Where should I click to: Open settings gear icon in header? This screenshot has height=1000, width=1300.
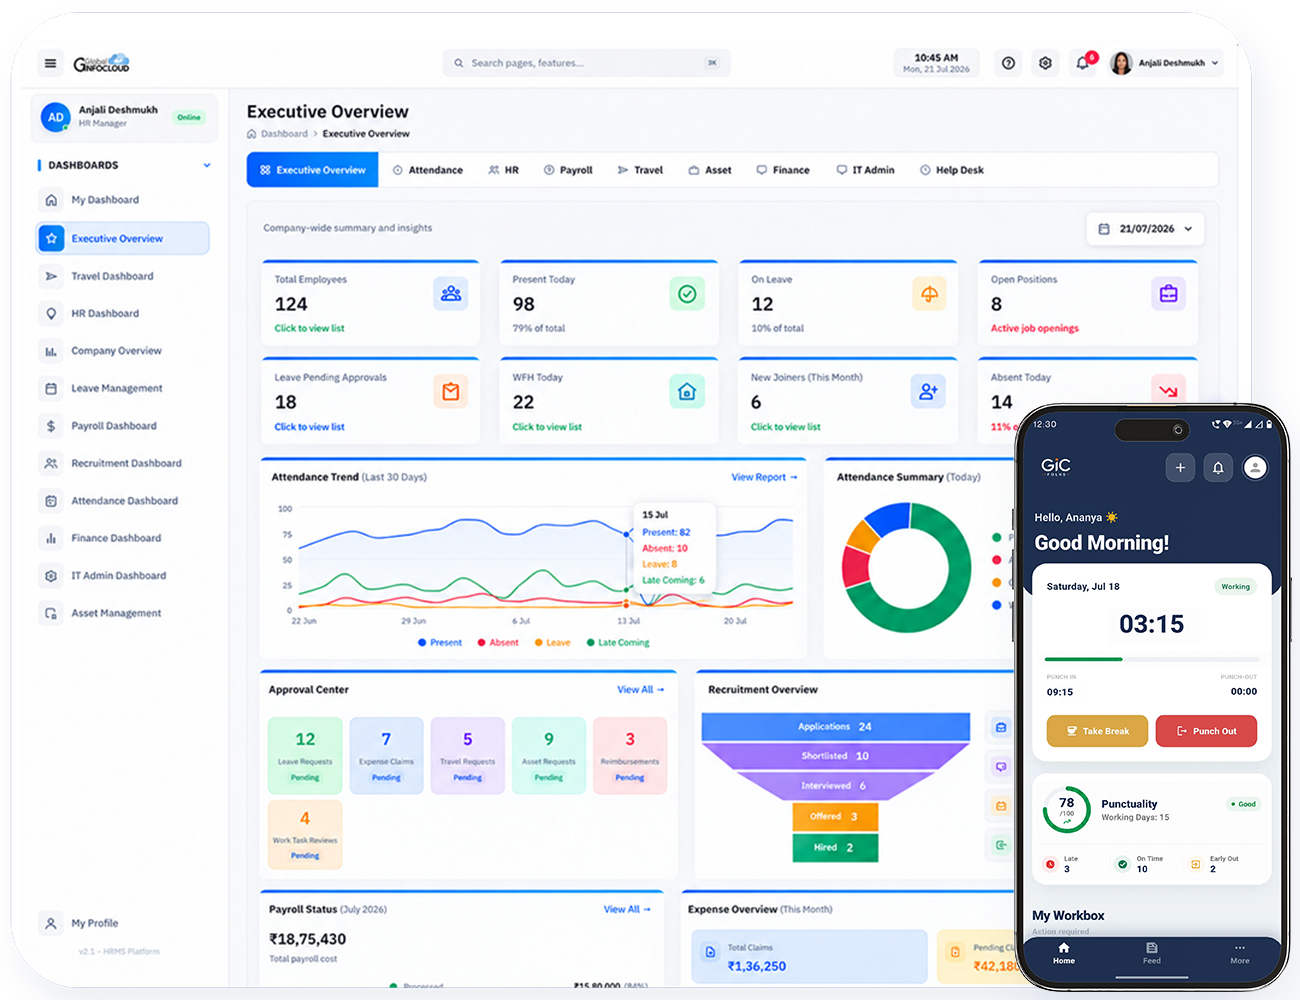pos(1045,63)
